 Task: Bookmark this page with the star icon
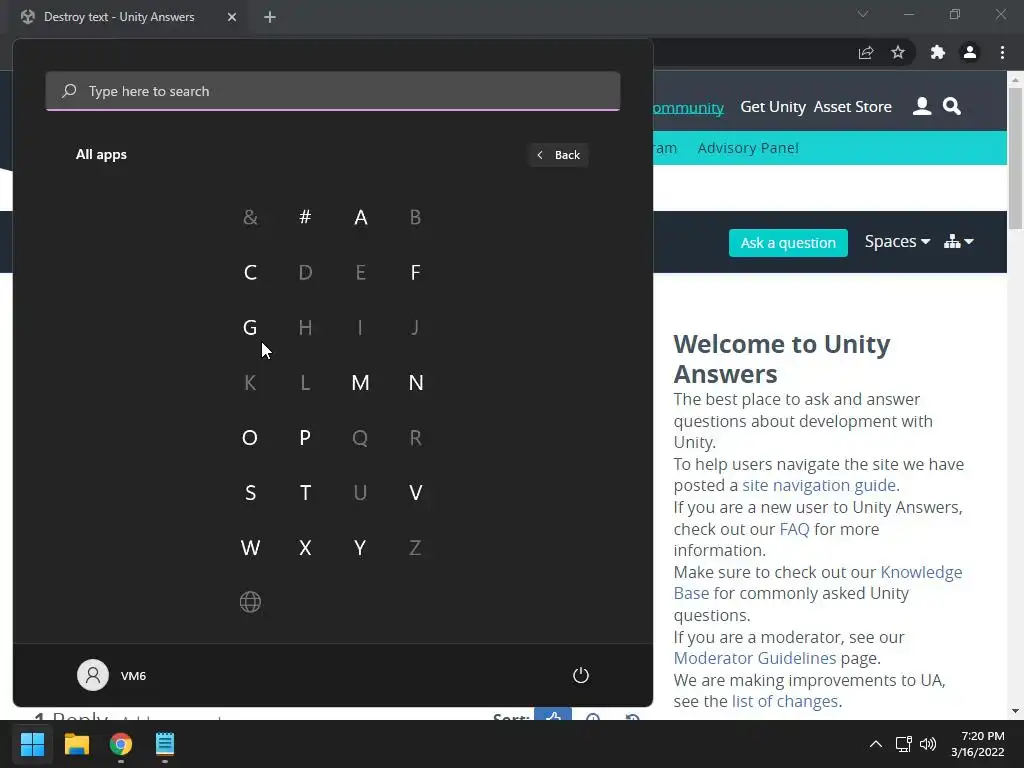[898, 53]
